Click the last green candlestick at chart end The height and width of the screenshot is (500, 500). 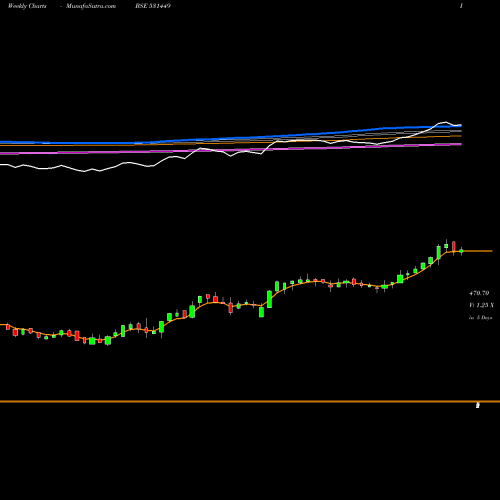coord(462,251)
